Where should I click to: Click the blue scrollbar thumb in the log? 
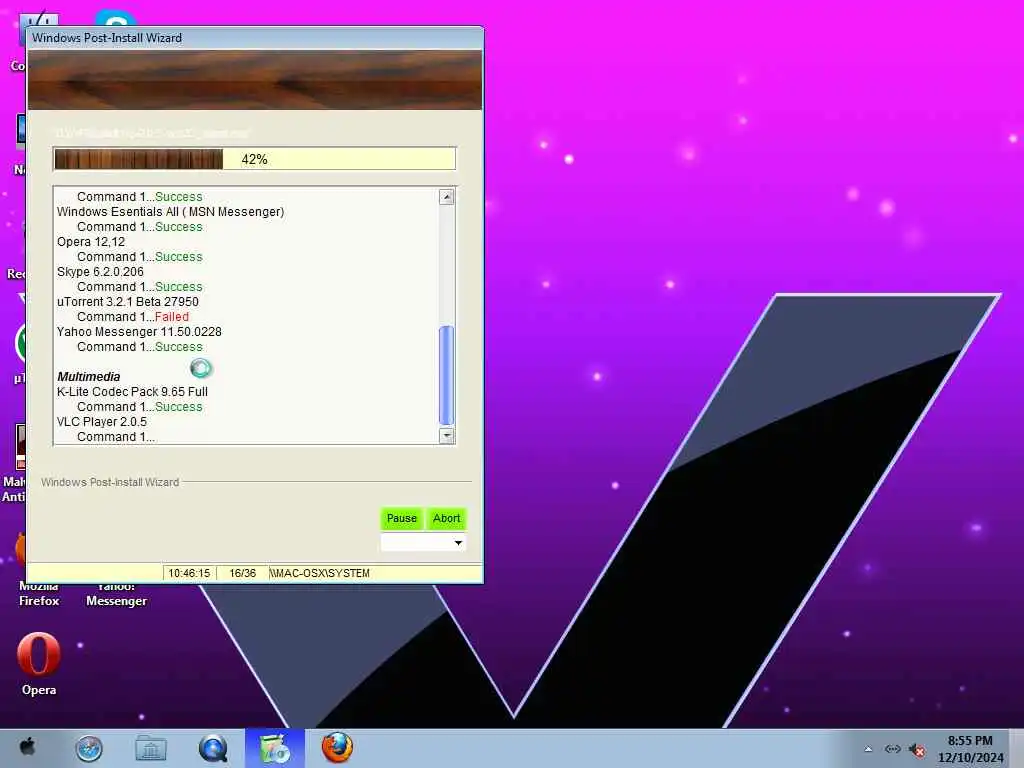pyautogui.click(x=447, y=376)
